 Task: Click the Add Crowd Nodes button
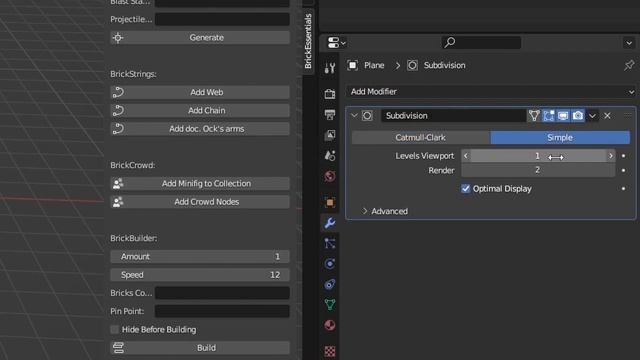click(200, 202)
